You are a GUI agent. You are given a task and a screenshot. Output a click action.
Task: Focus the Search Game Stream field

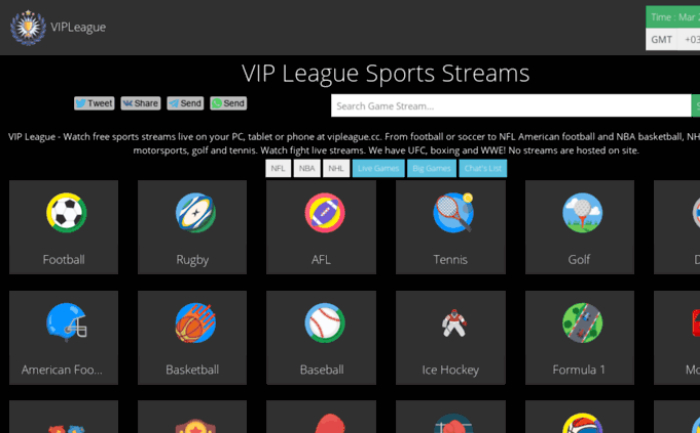[511, 106]
